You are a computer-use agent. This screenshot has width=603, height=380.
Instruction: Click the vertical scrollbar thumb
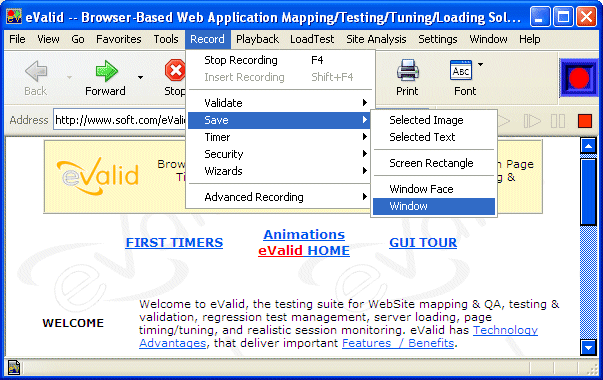pos(588,192)
